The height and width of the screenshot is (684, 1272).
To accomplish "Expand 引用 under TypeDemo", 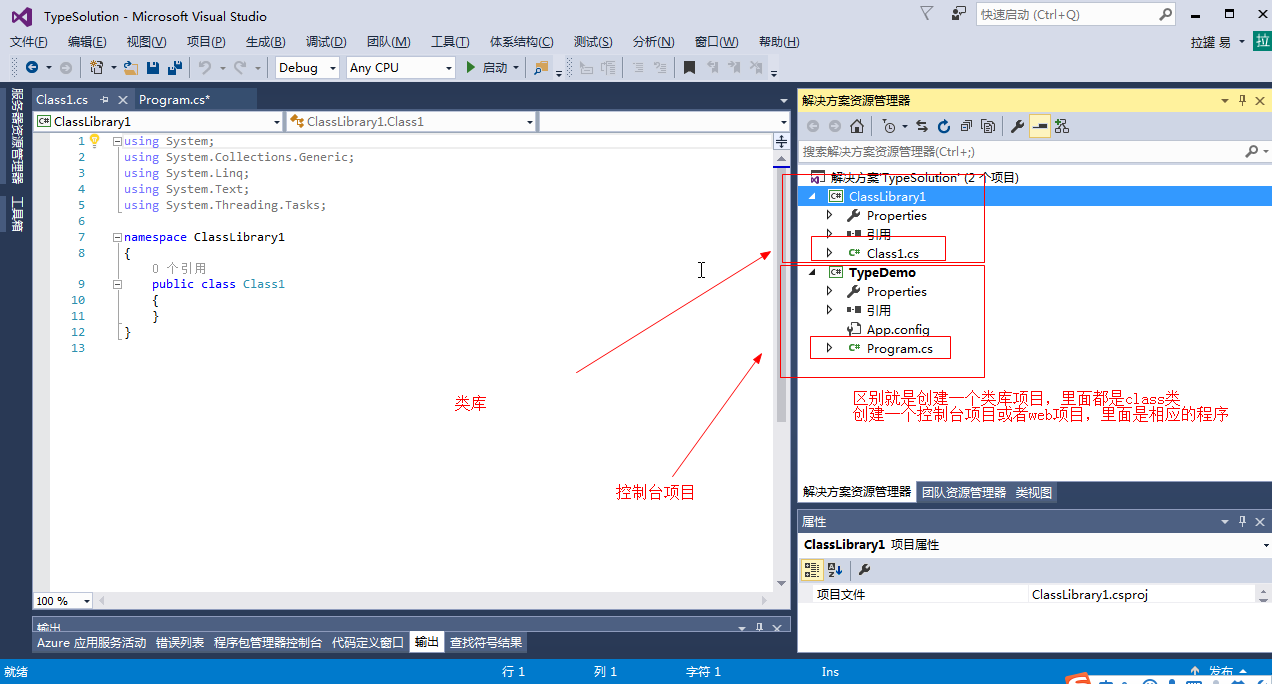I will [x=829, y=310].
